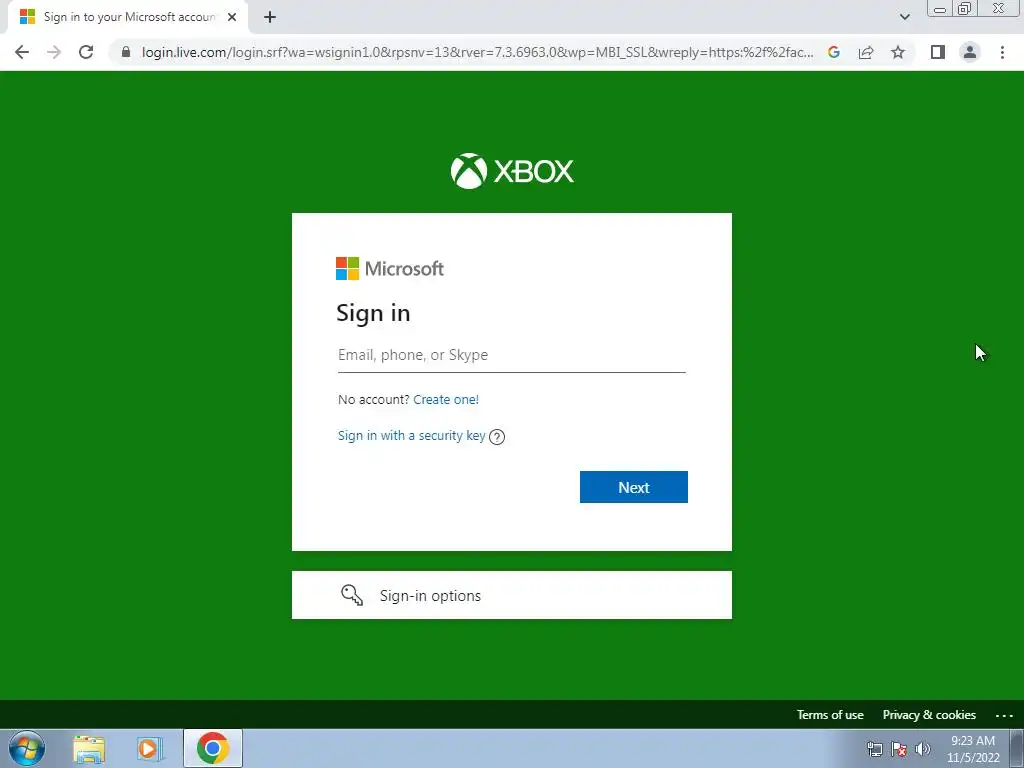The width and height of the screenshot is (1024, 768).
Task: Click the Microsoft logo in the sign-in card
Action: point(390,268)
